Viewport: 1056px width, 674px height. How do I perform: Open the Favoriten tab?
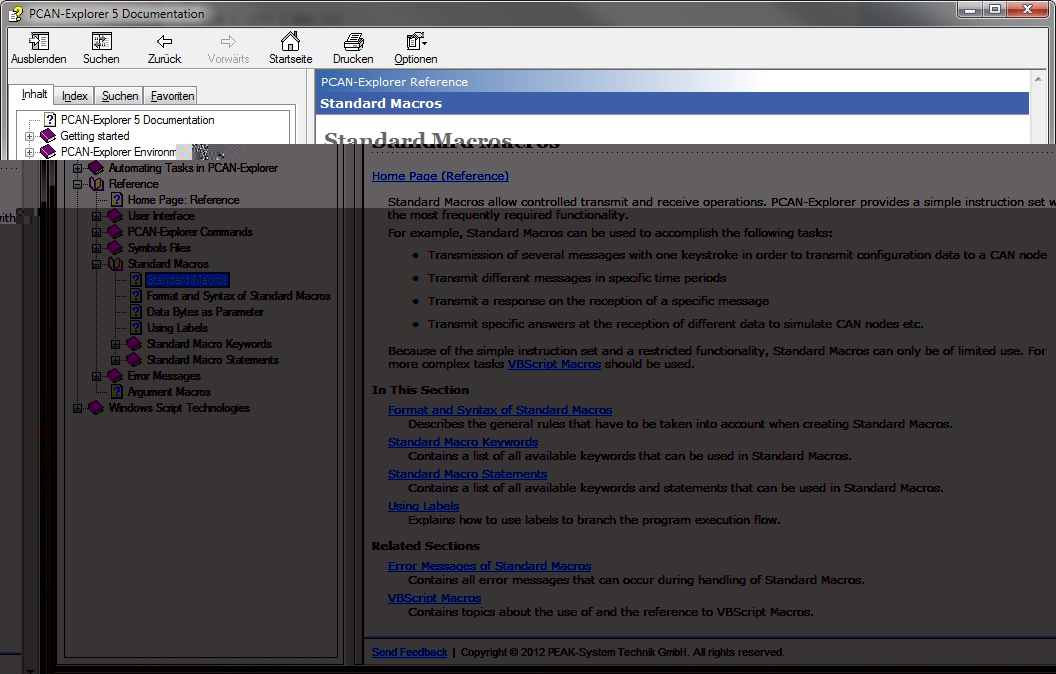(172, 96)
